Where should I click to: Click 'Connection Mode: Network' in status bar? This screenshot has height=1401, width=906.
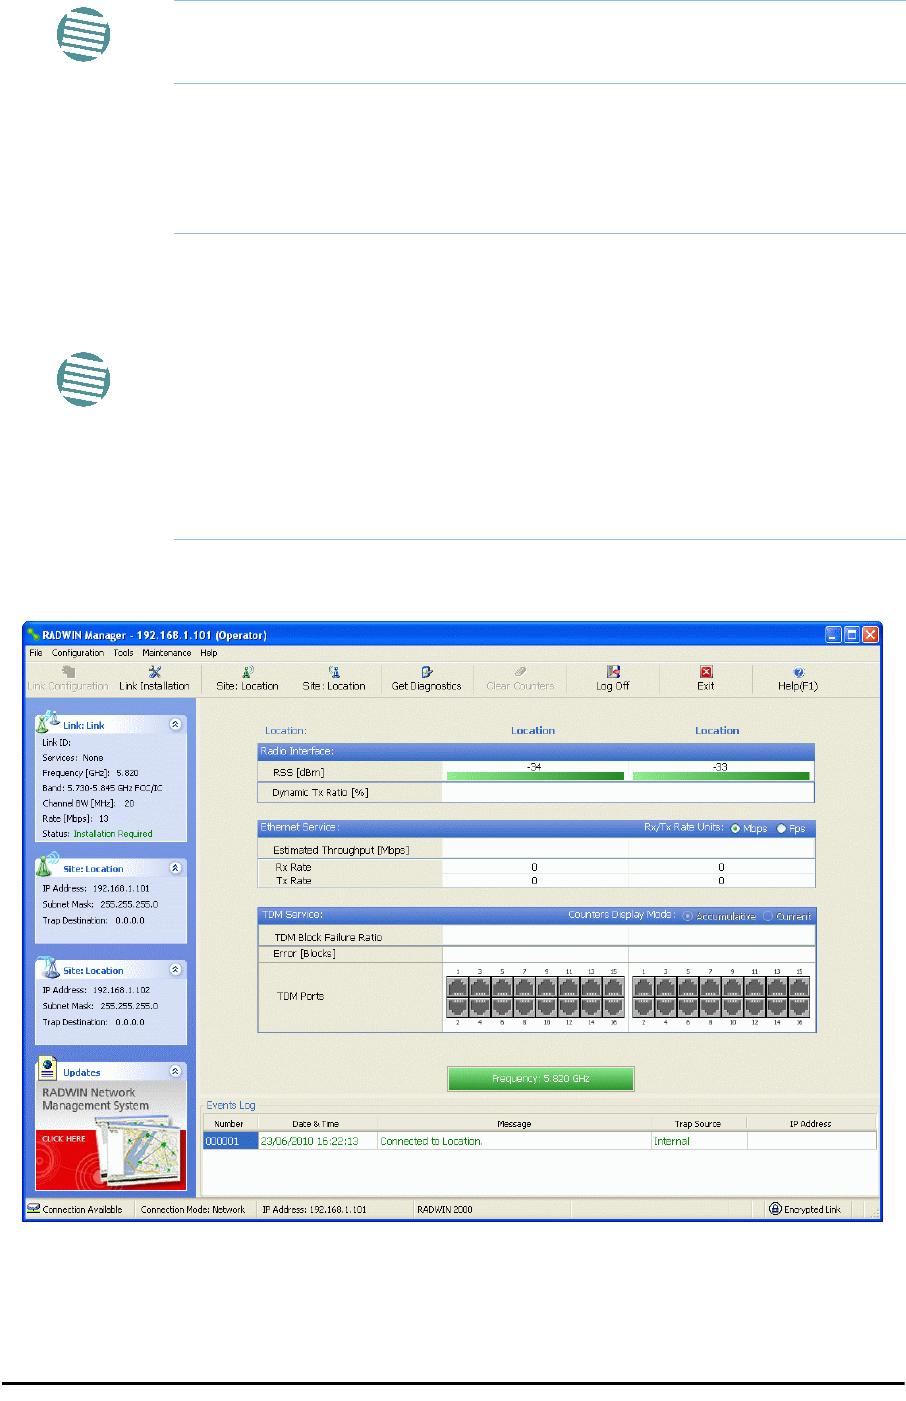pyautogui.click(x=193, y=1209)
